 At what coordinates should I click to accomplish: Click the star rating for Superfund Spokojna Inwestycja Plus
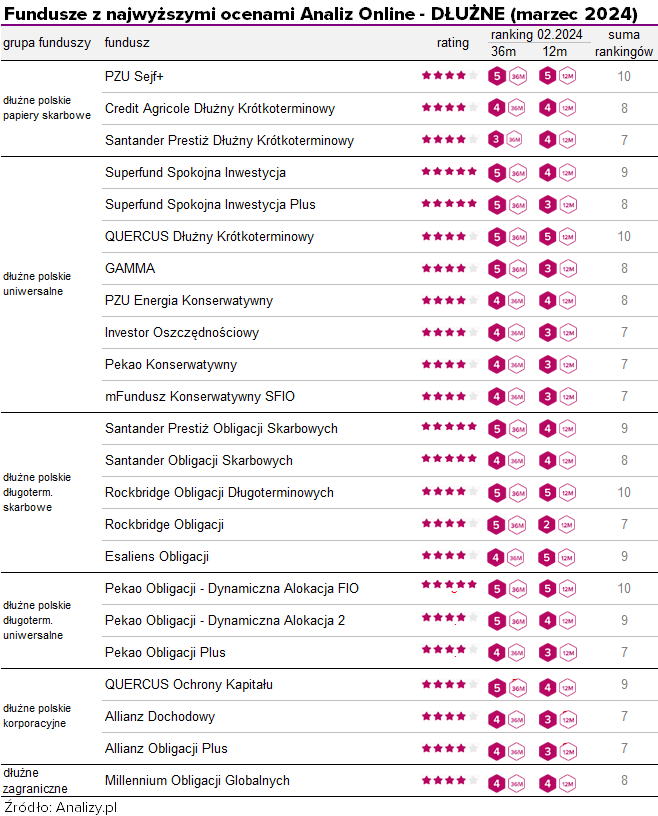click(x=449, y=204)
